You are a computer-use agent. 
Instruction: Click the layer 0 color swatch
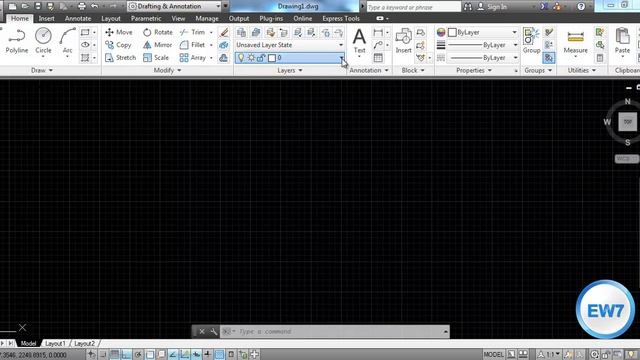coord(272,58)
